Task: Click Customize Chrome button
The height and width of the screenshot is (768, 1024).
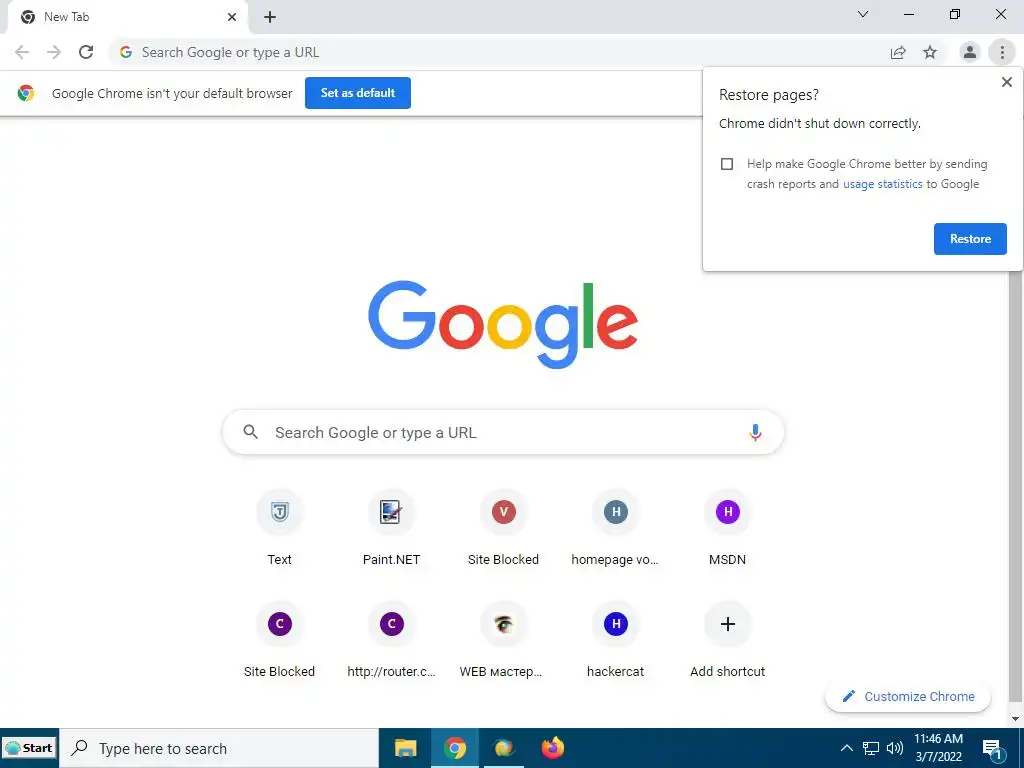Action: coord(908,696)
